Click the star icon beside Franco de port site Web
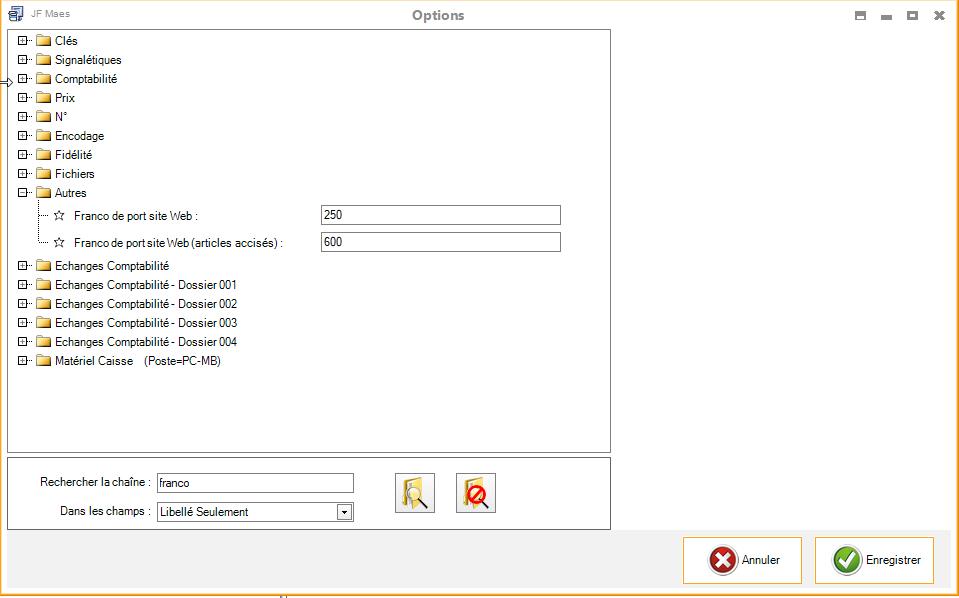The height and width of the screenshot is (598, 959). coord(59,216)
